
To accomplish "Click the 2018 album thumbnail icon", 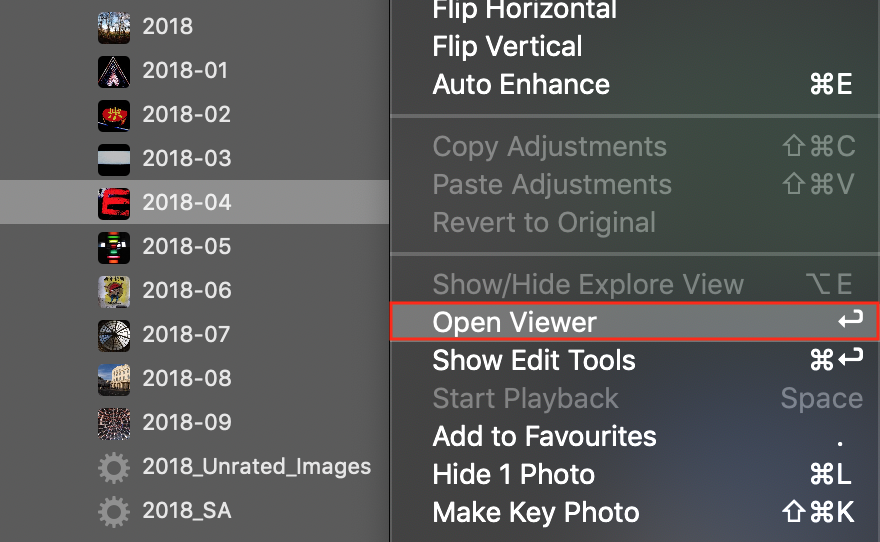I will 114,26.
